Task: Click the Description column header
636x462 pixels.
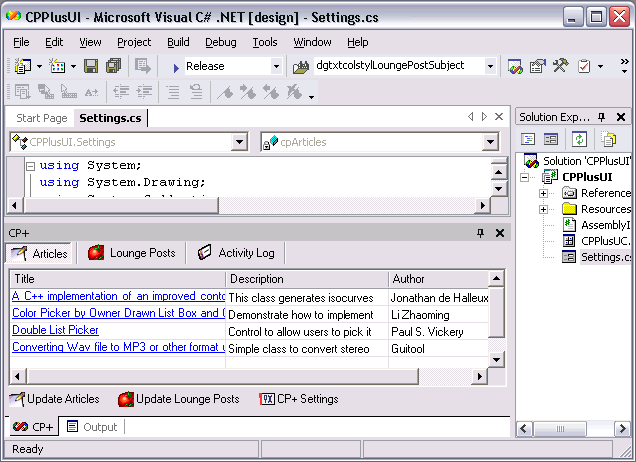Action: click(307, 279)
